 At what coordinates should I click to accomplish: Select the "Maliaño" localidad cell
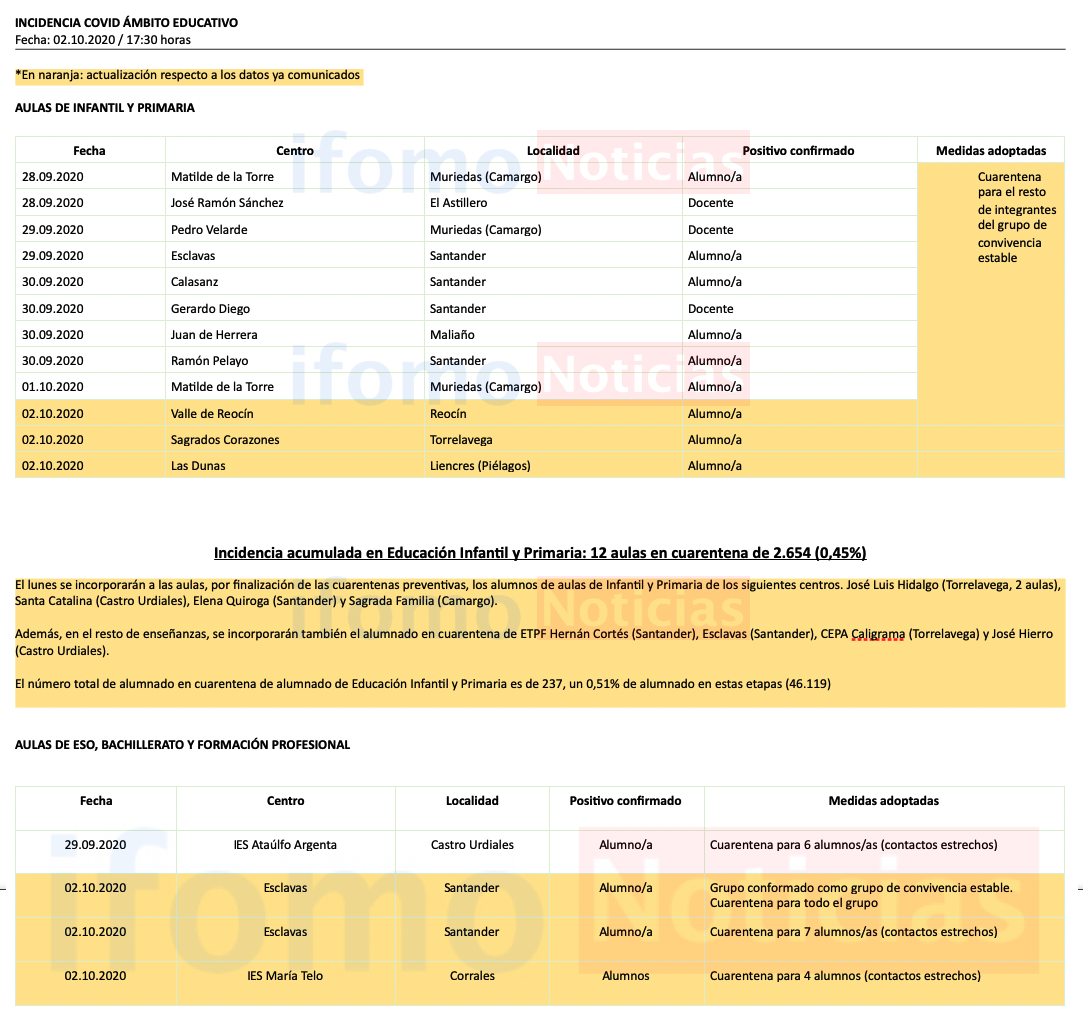pos(452,335)
